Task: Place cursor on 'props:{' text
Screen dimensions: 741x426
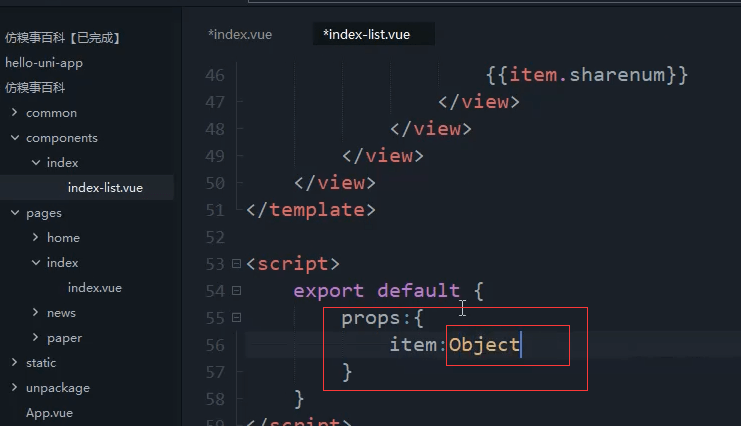Action: coord(382,318)
